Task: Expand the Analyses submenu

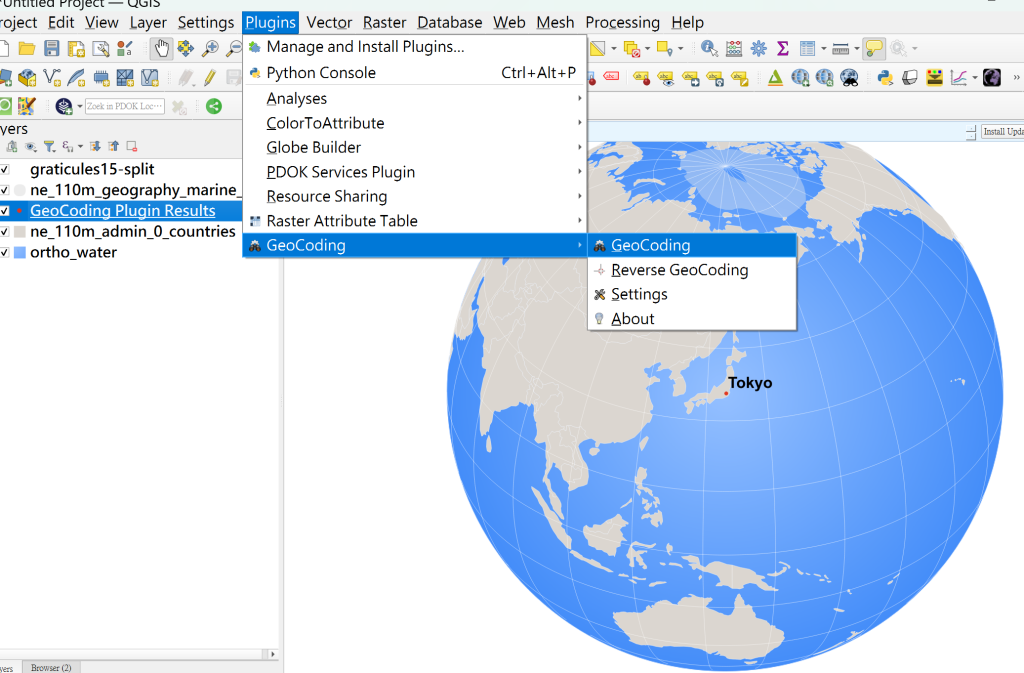Action: point(415,99)
